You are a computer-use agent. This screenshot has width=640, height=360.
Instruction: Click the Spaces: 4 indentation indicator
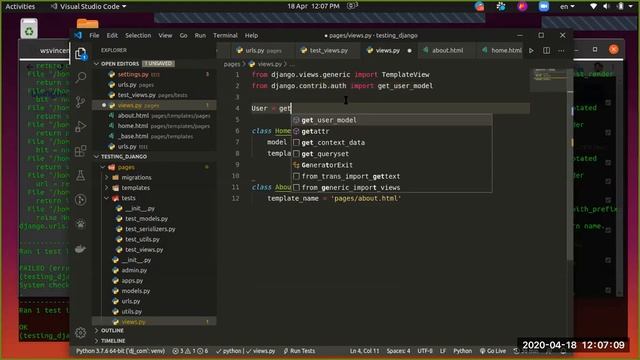pyautogui.click(x=398, y=351)
